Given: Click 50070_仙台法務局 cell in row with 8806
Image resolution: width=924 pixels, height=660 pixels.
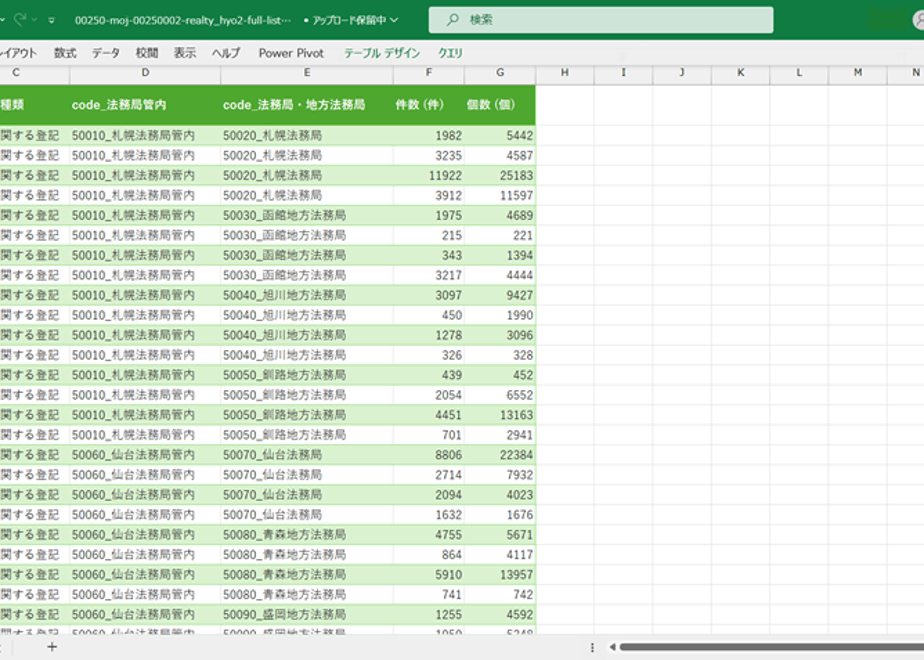Looking at the screenshot, I should click(x=307, y=455).
